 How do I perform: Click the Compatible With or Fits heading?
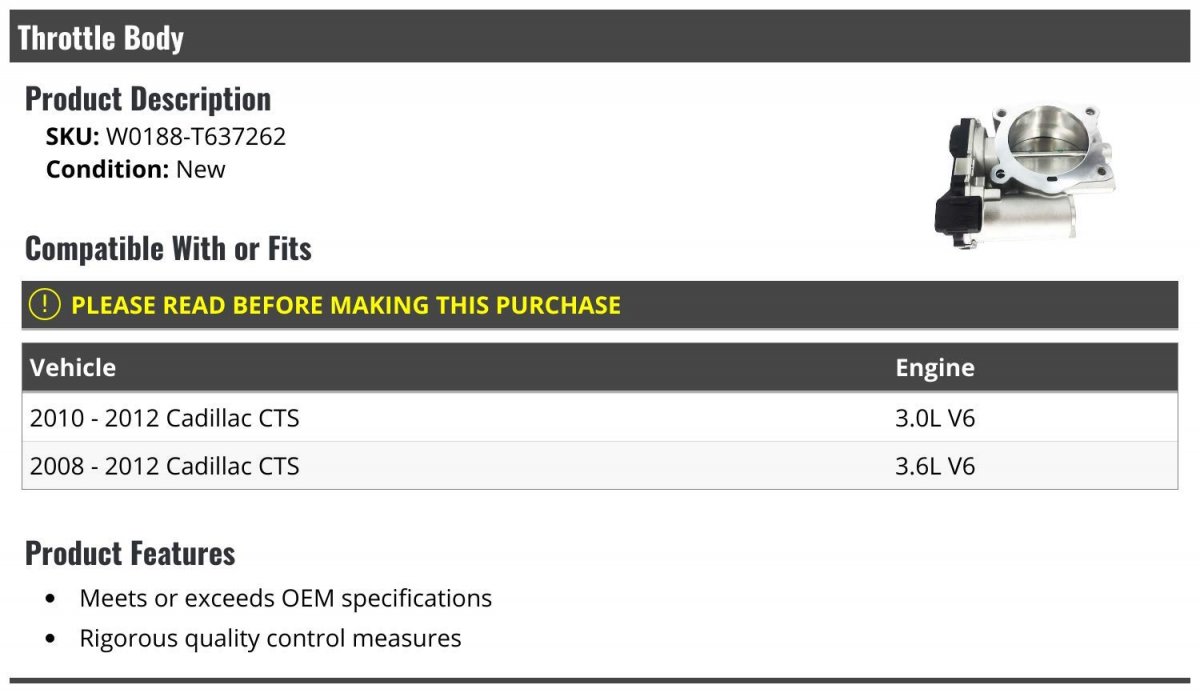[168, 248]
